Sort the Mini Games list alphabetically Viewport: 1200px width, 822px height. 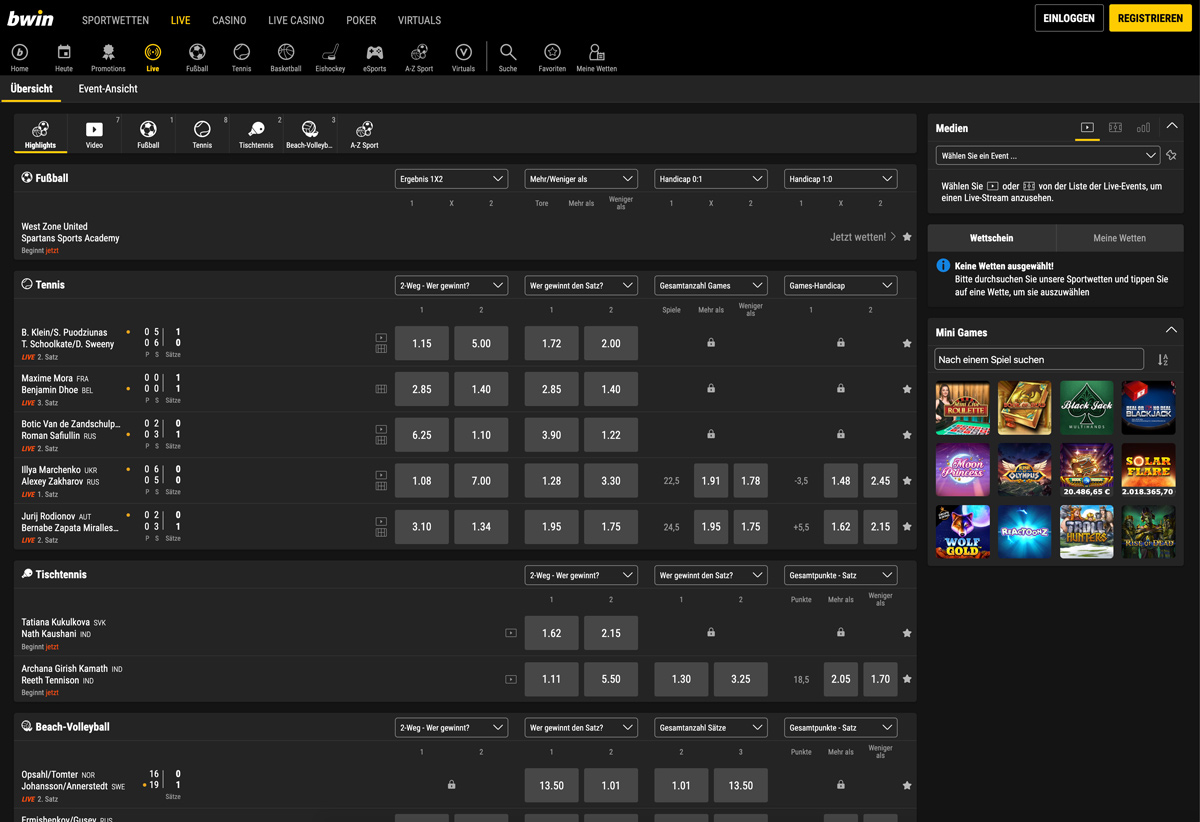tap(1163, 360)
